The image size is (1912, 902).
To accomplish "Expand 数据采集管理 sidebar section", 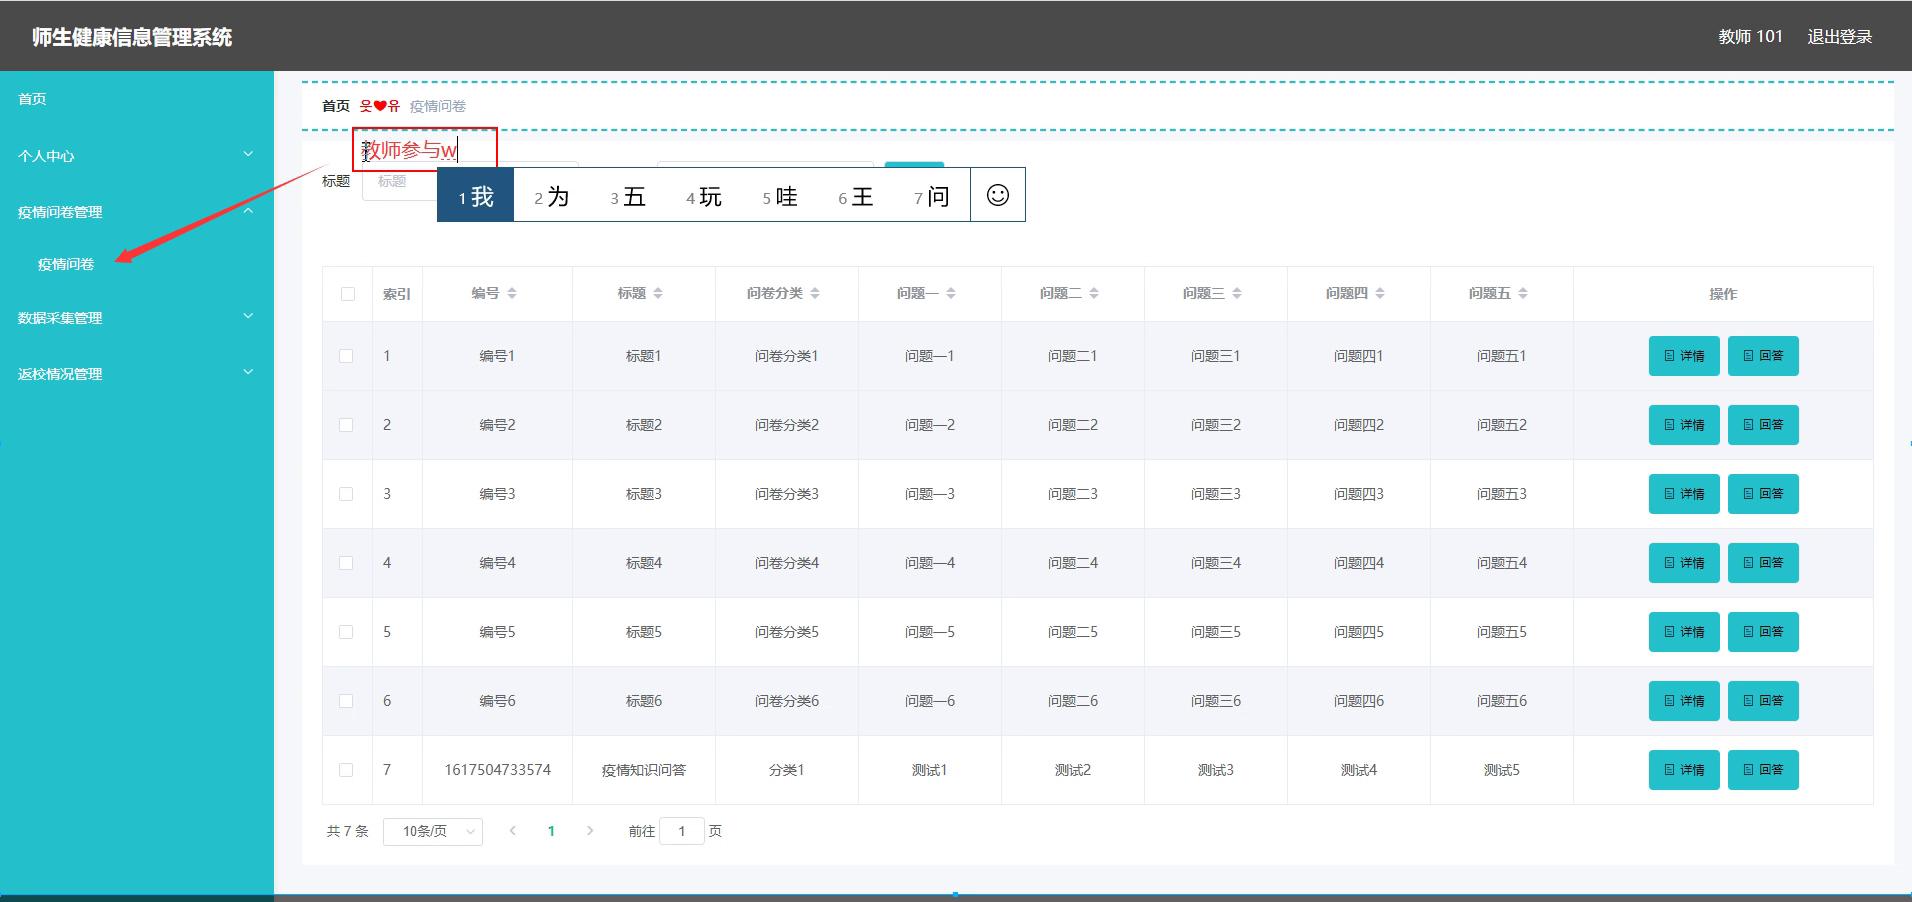I will pyautogui.click(x=136, y=317).
